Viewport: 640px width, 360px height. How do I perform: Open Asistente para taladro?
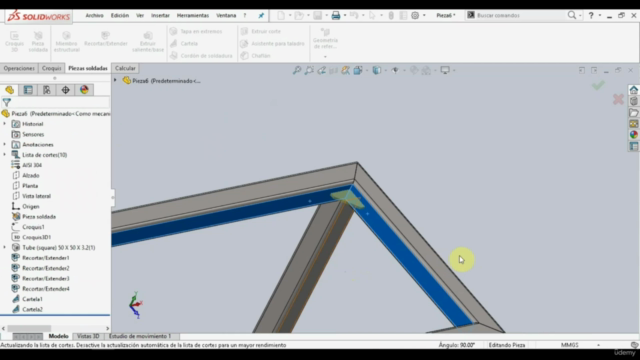click(x=273, y=43)
